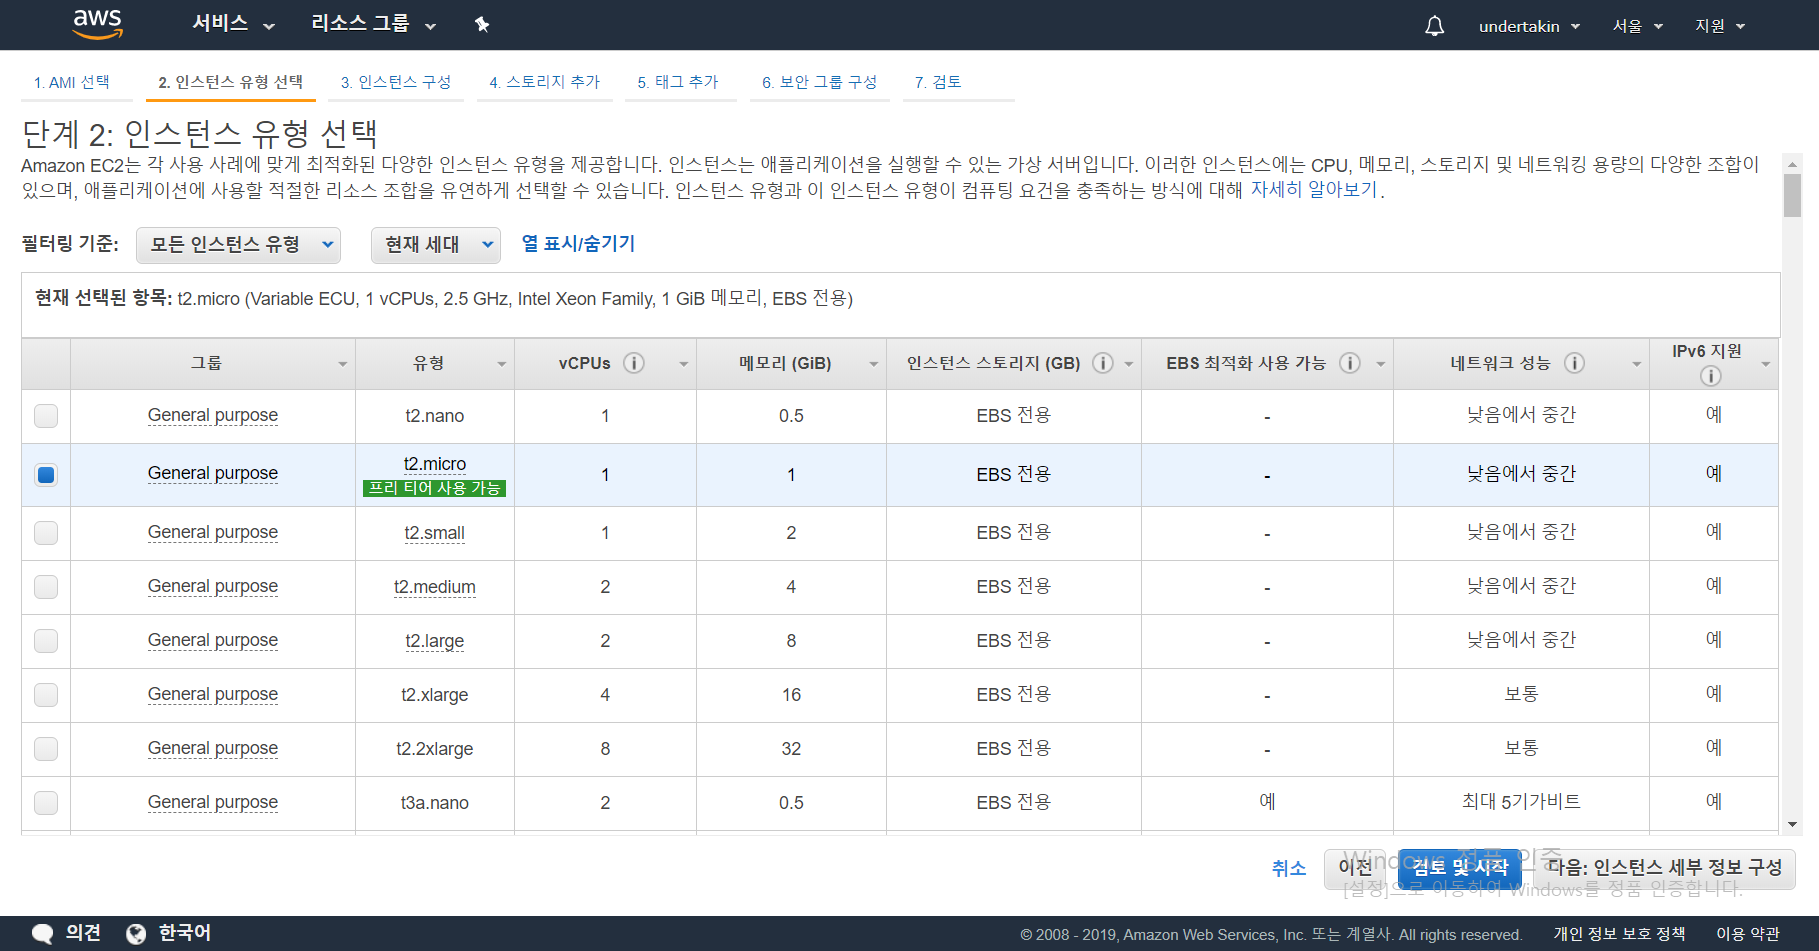1819x951 pixels.
Task: Expand the 그룹 column sort arrow
Action: [x=342, y=364]
